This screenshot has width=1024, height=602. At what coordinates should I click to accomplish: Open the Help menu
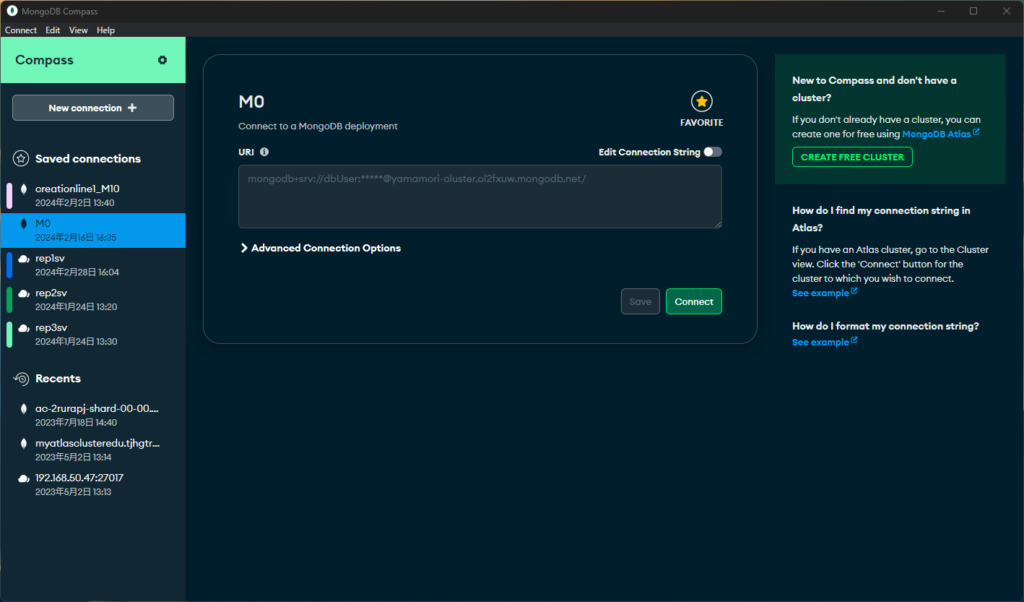(106, 30)
